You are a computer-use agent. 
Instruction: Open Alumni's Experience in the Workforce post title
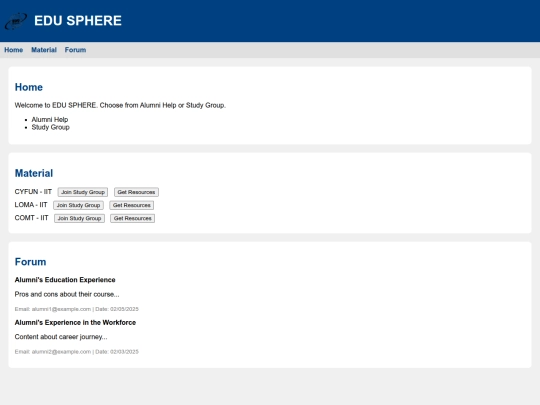75,322
